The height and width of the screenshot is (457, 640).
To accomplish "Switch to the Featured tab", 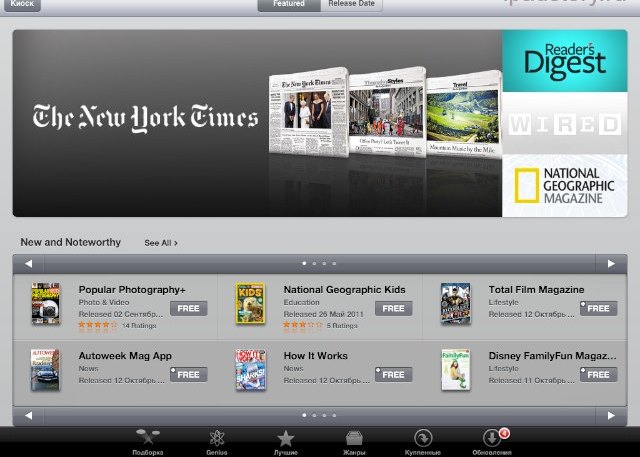I will (x=289, y=4).
